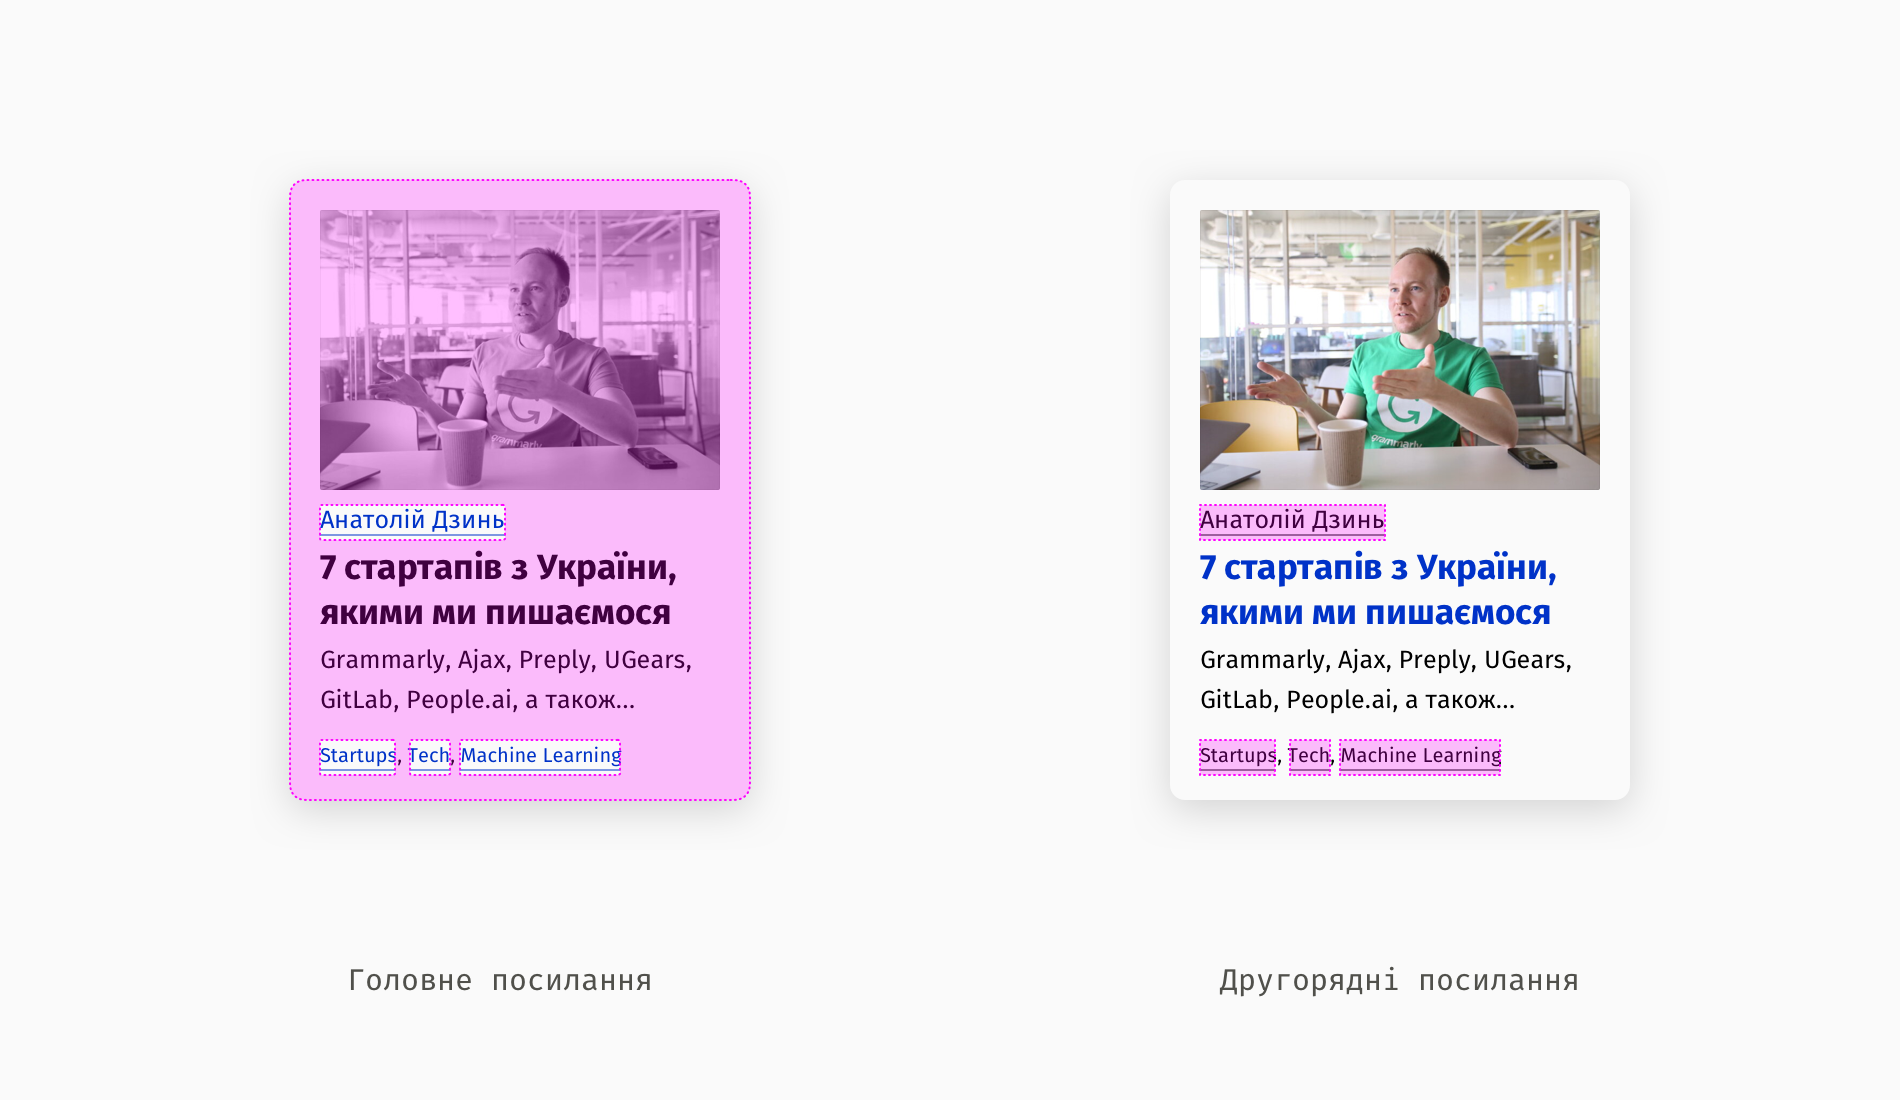
Task: Click the Другорядні посилання caption
Action: [x=1399, y=980]
